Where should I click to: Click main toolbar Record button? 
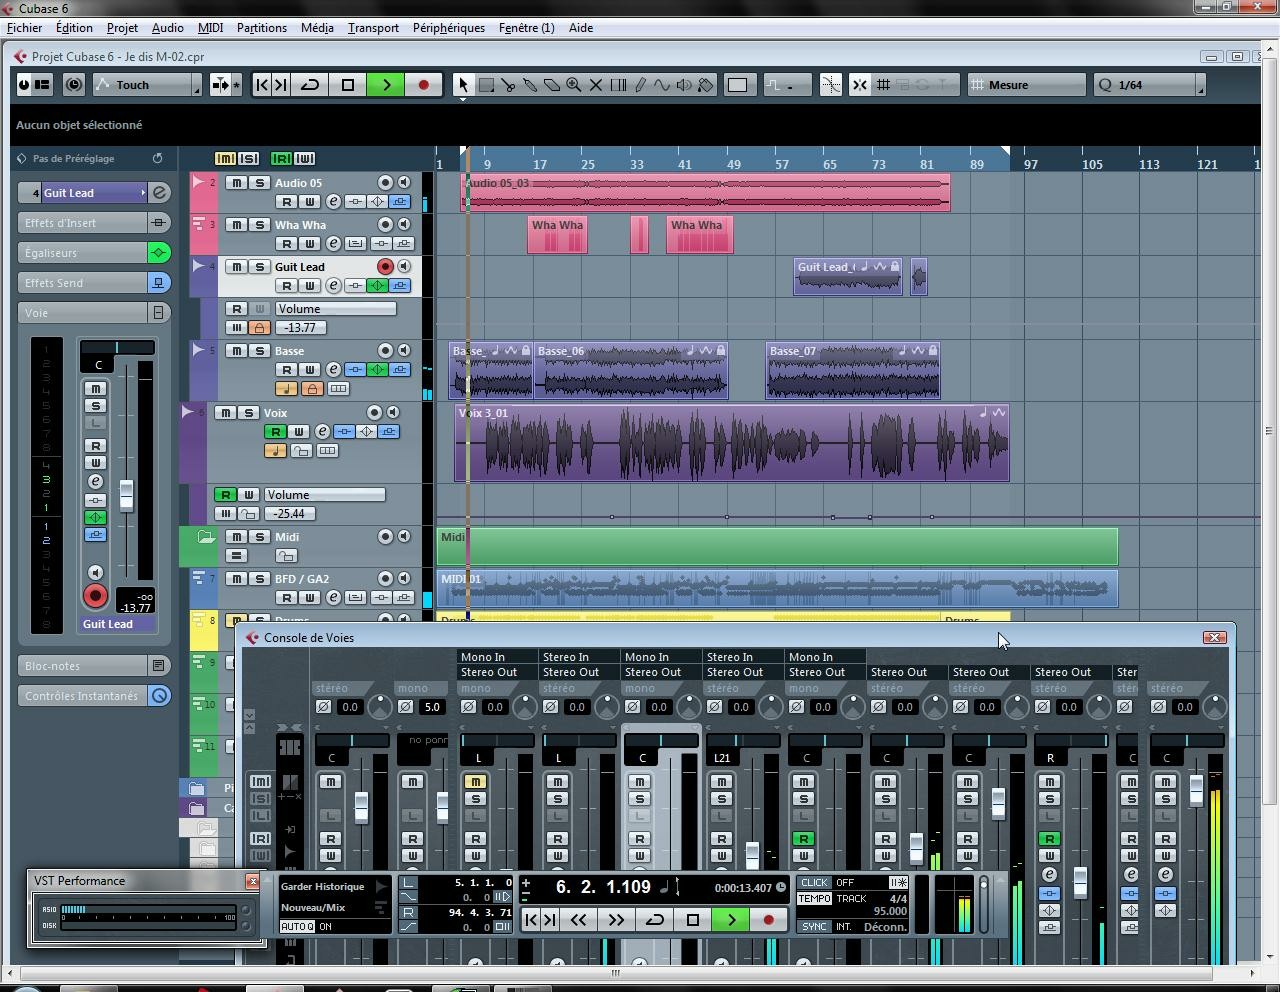pyautogui.click(x=423, y=85)
